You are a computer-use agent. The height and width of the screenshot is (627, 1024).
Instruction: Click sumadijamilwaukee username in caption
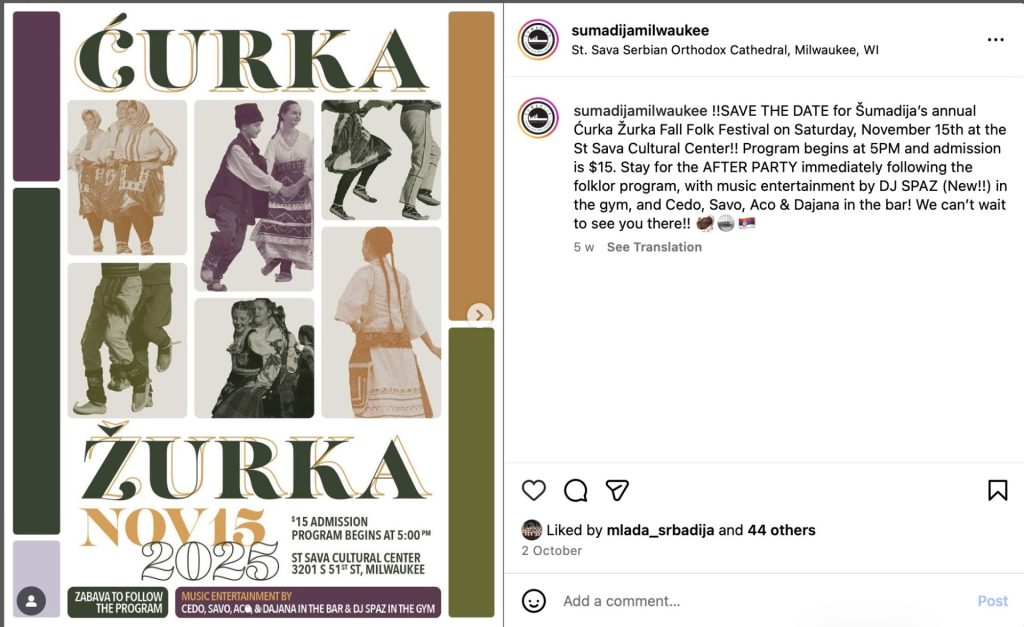(640, 111)
